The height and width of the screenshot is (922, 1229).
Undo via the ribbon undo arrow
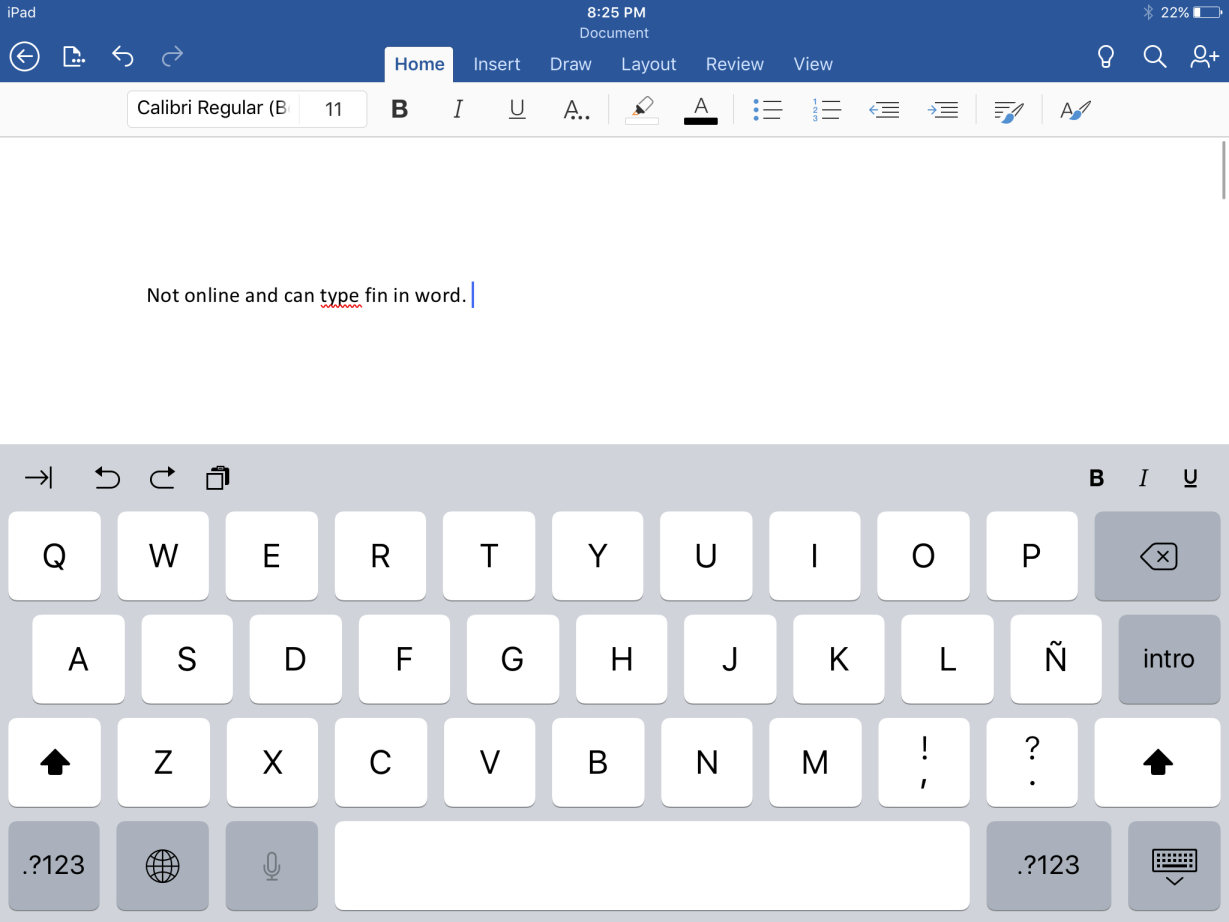[122, 57]
